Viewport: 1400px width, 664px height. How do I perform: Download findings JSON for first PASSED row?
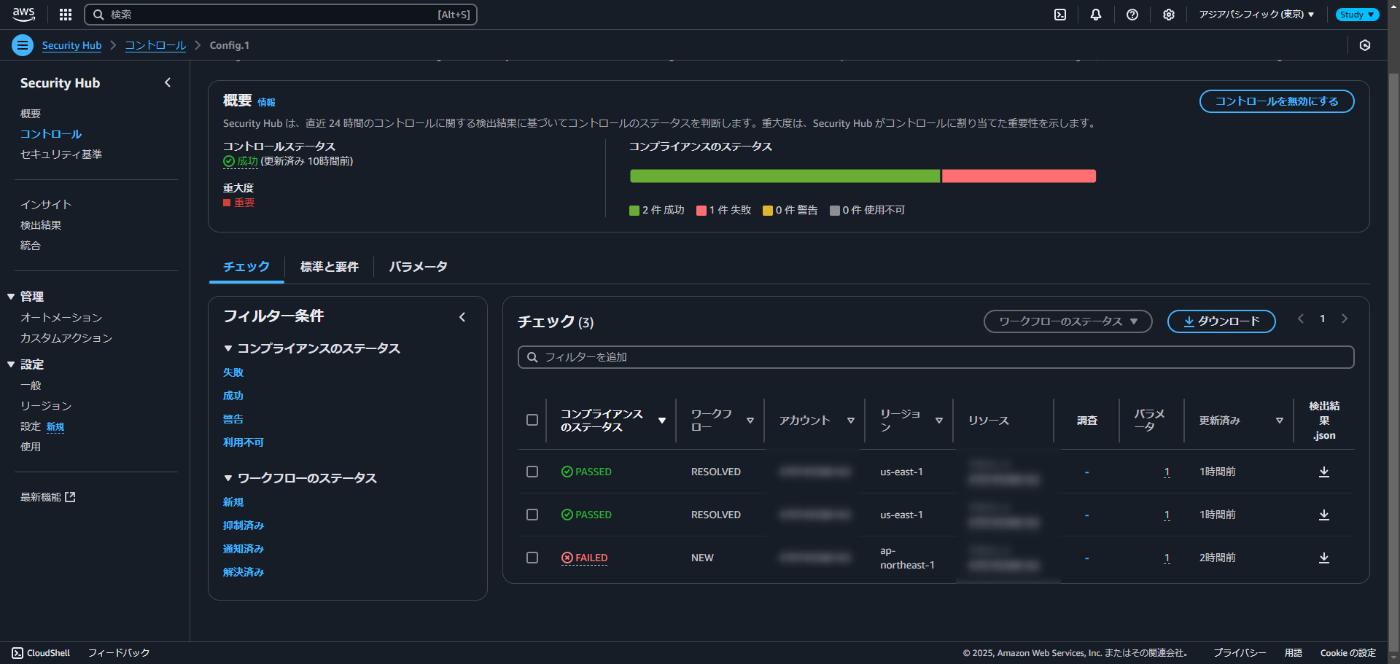click(x=1324, y=471)
